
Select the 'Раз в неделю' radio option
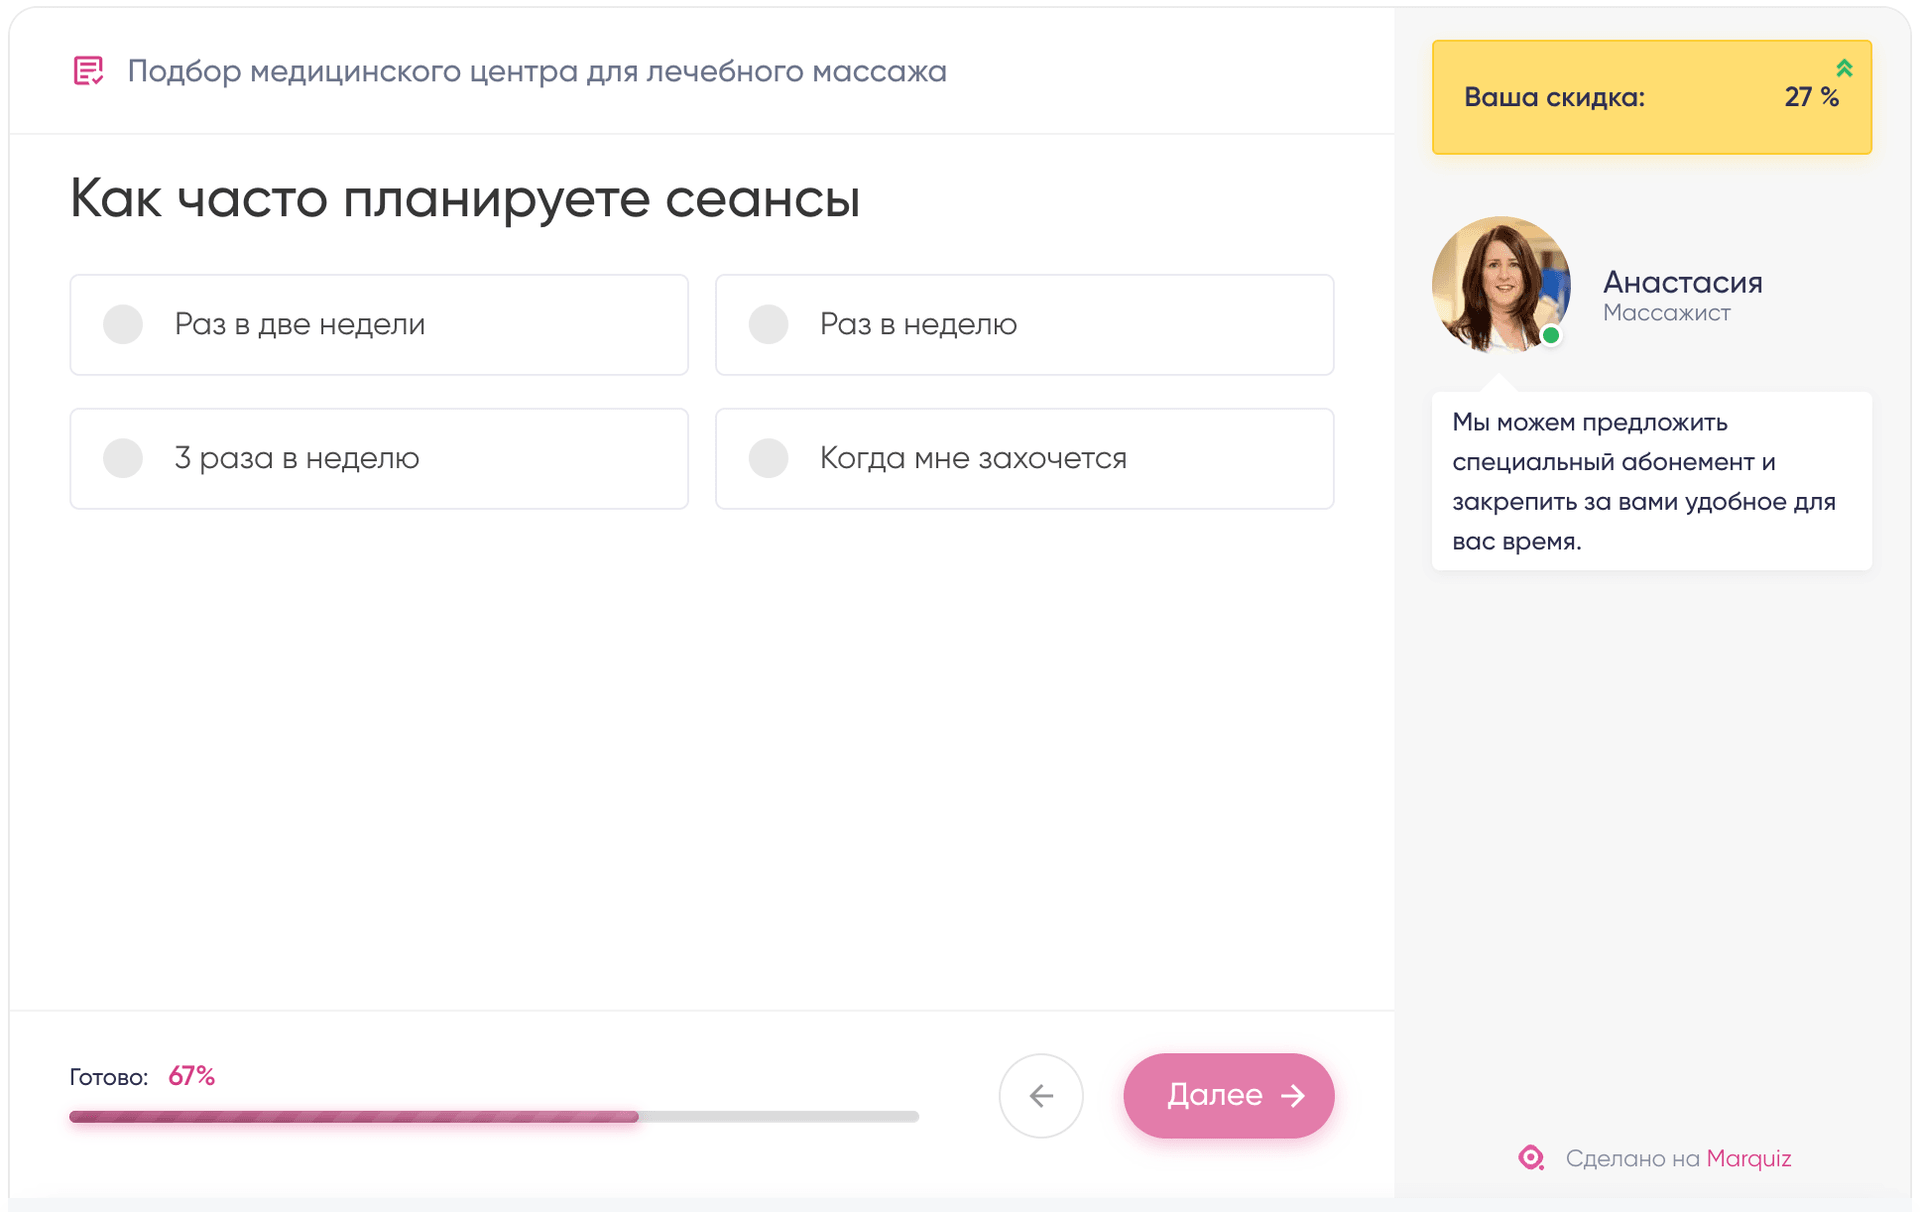coord(768,324)
